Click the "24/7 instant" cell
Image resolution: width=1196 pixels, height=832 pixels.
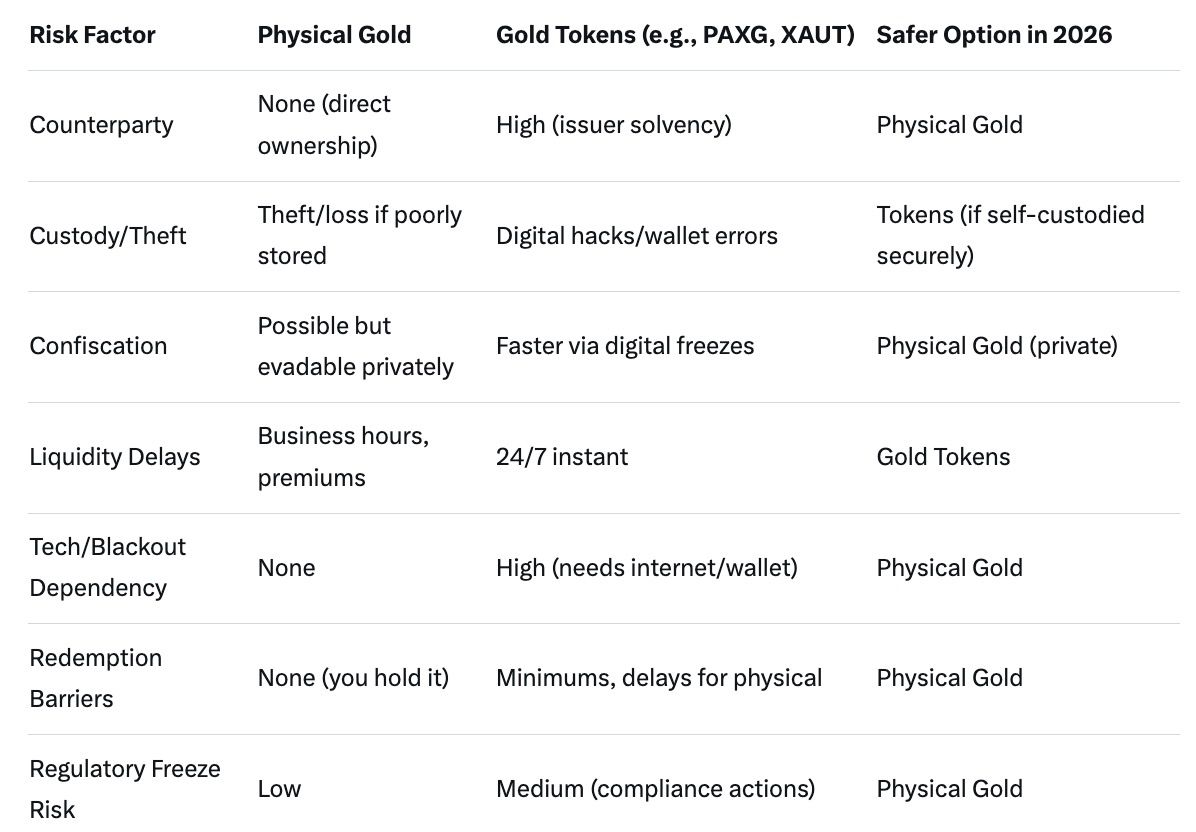(x=562, y=457)
